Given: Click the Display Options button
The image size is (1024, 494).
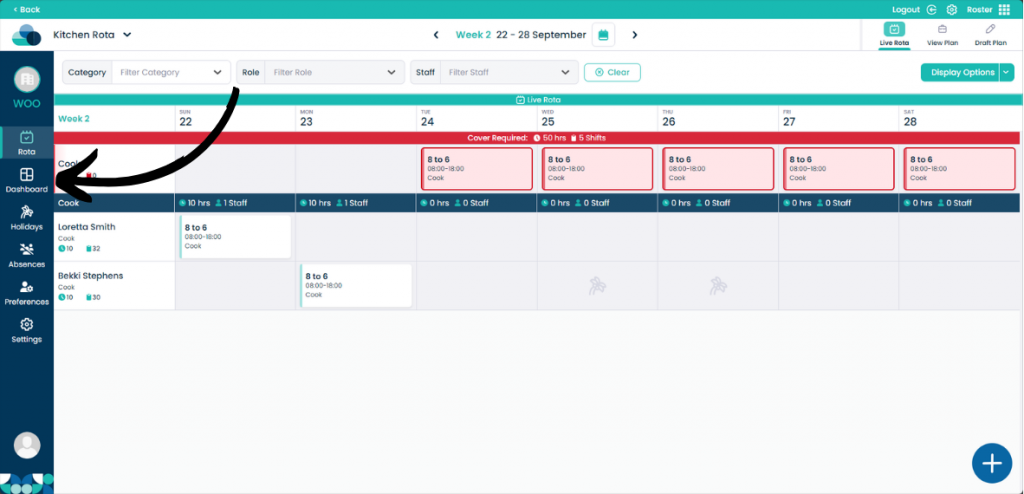Looking at the screenshot, I should pyautogui.click(x=960, y=73).
